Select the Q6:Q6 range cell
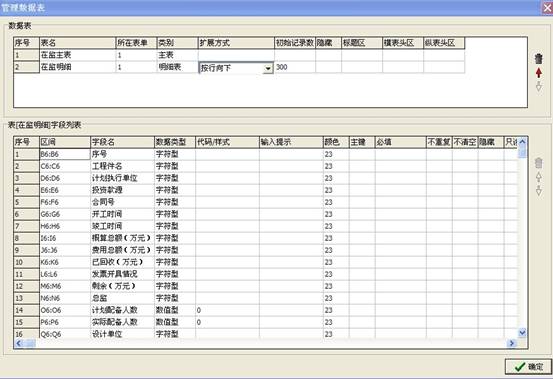Image resolution: width=553 pixels, height=379 pixels. coord(65,334)
